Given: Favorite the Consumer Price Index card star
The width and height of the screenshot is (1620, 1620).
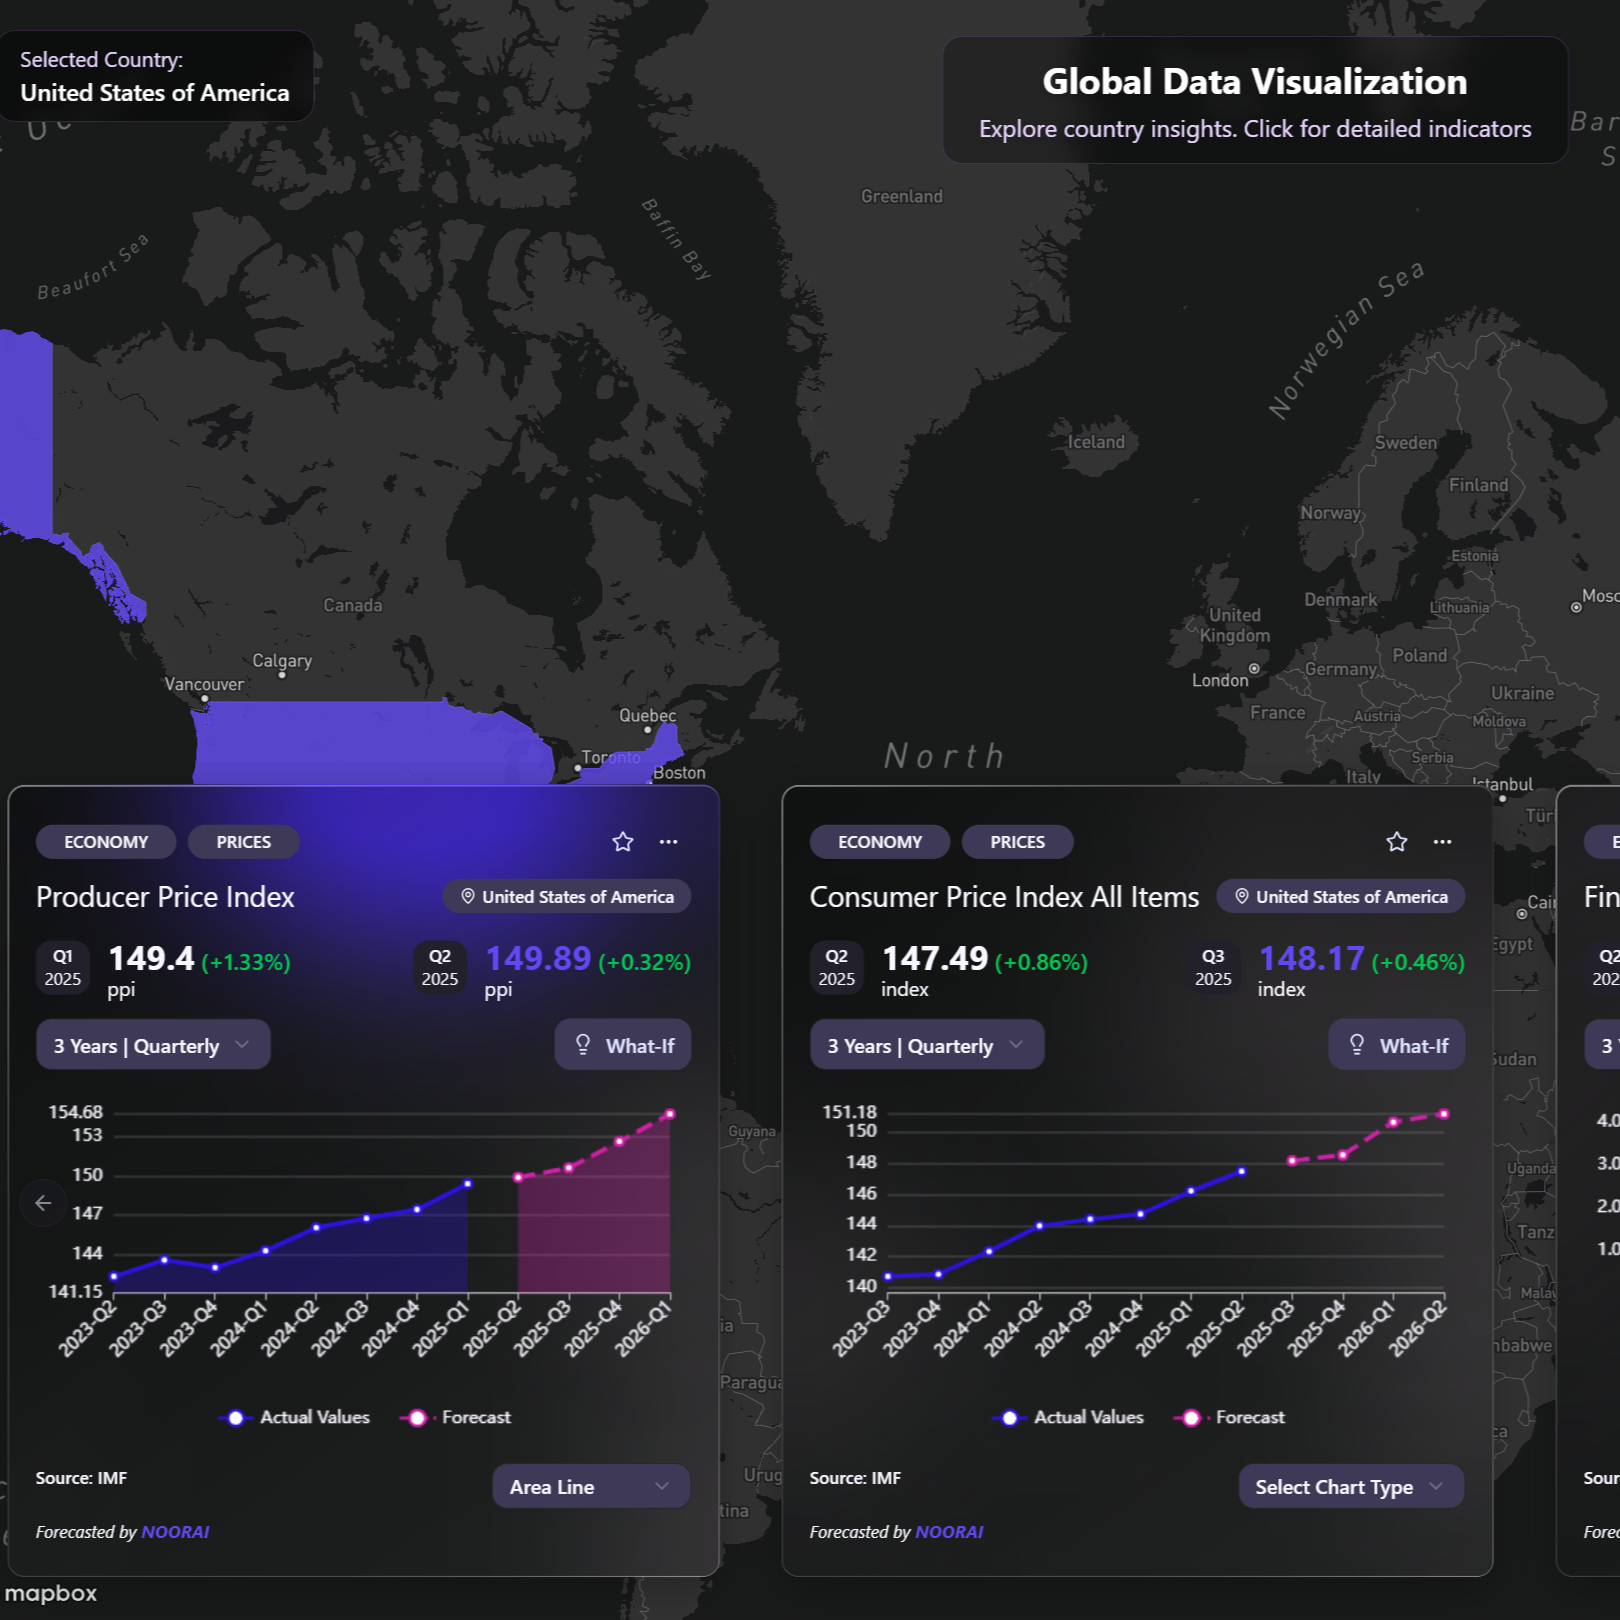Looking at the screenshot, I should [1397, 842].
